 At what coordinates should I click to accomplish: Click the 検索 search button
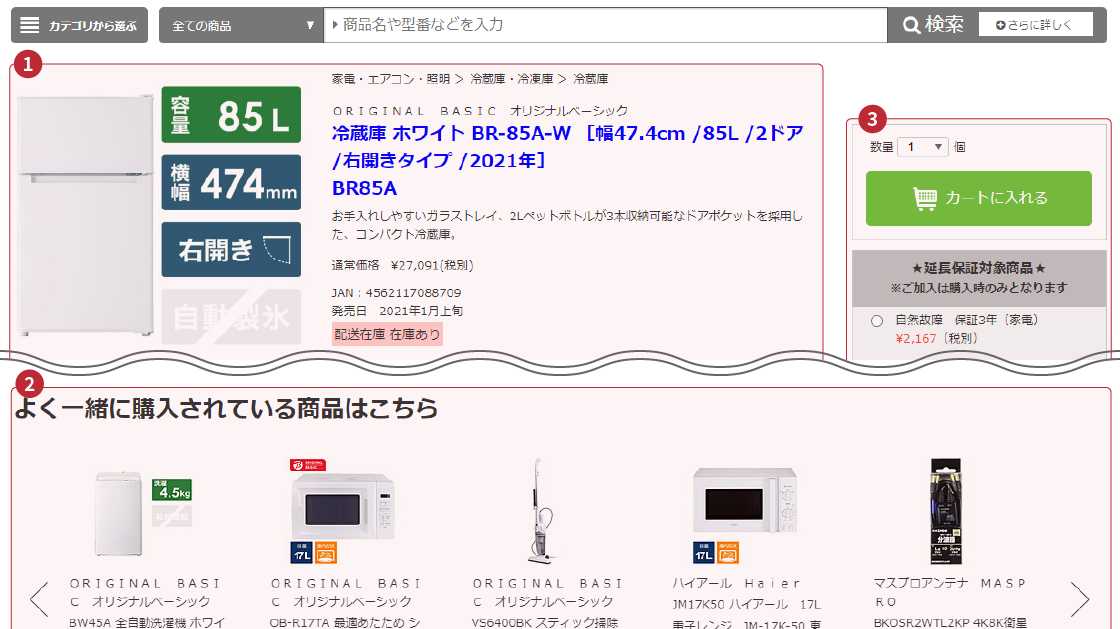933,25
